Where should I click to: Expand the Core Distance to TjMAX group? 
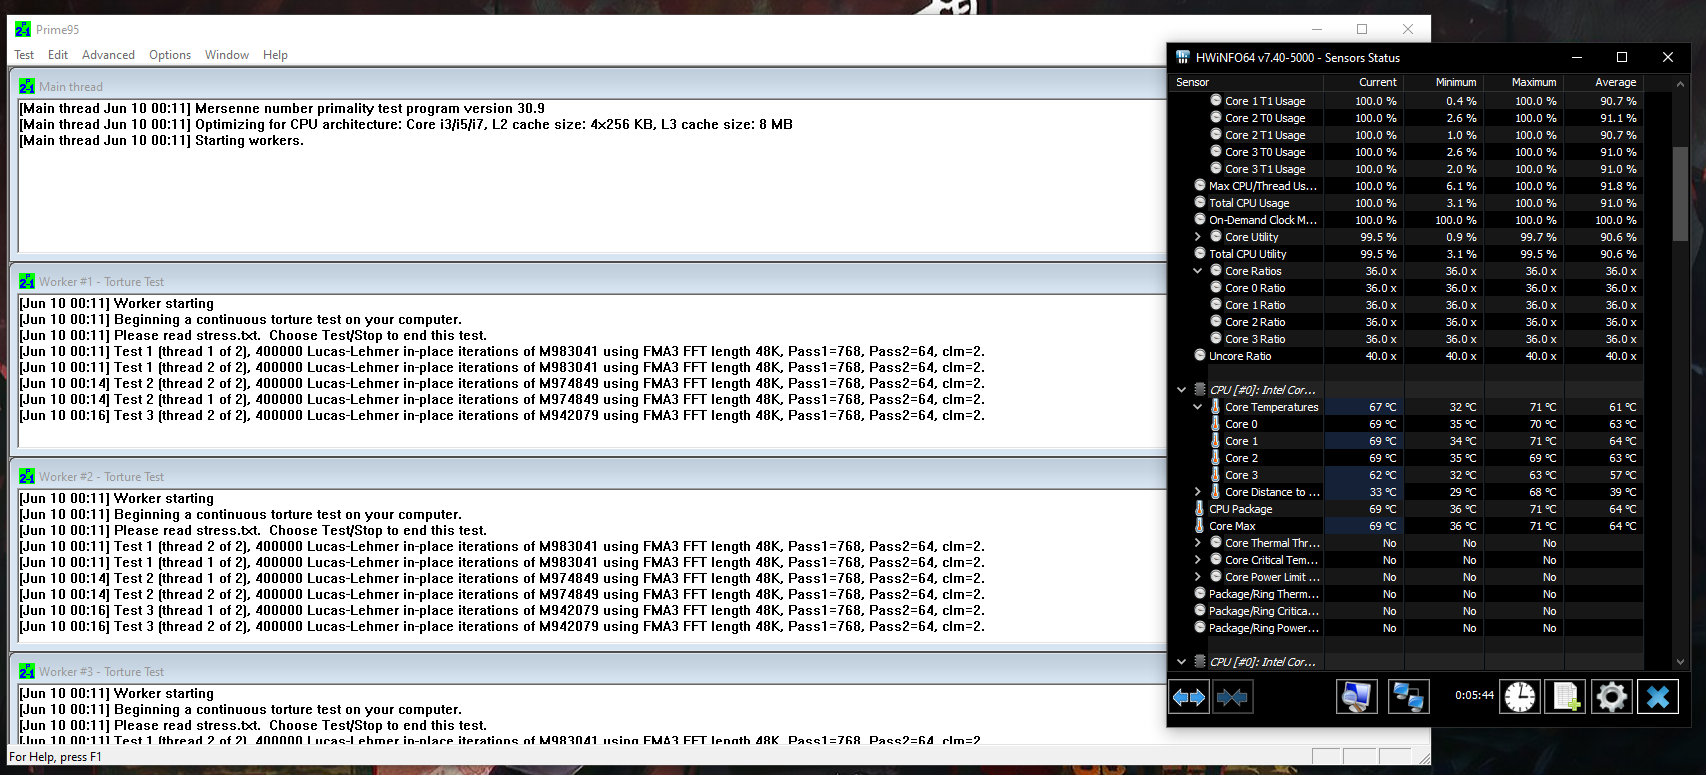1198,492
